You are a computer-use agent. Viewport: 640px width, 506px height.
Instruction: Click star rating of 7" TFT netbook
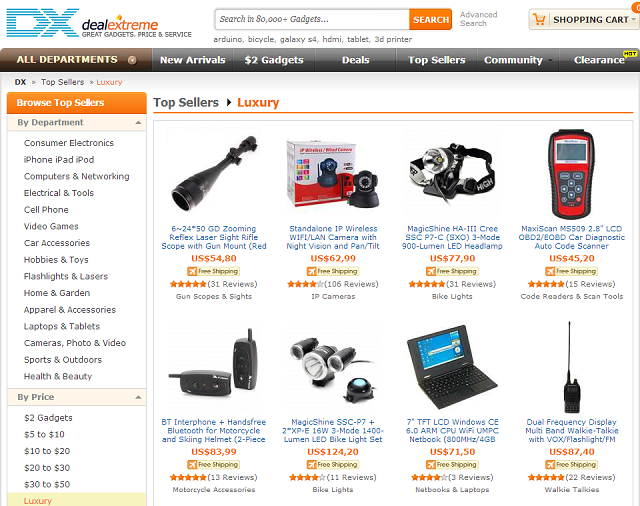point(429,477)
